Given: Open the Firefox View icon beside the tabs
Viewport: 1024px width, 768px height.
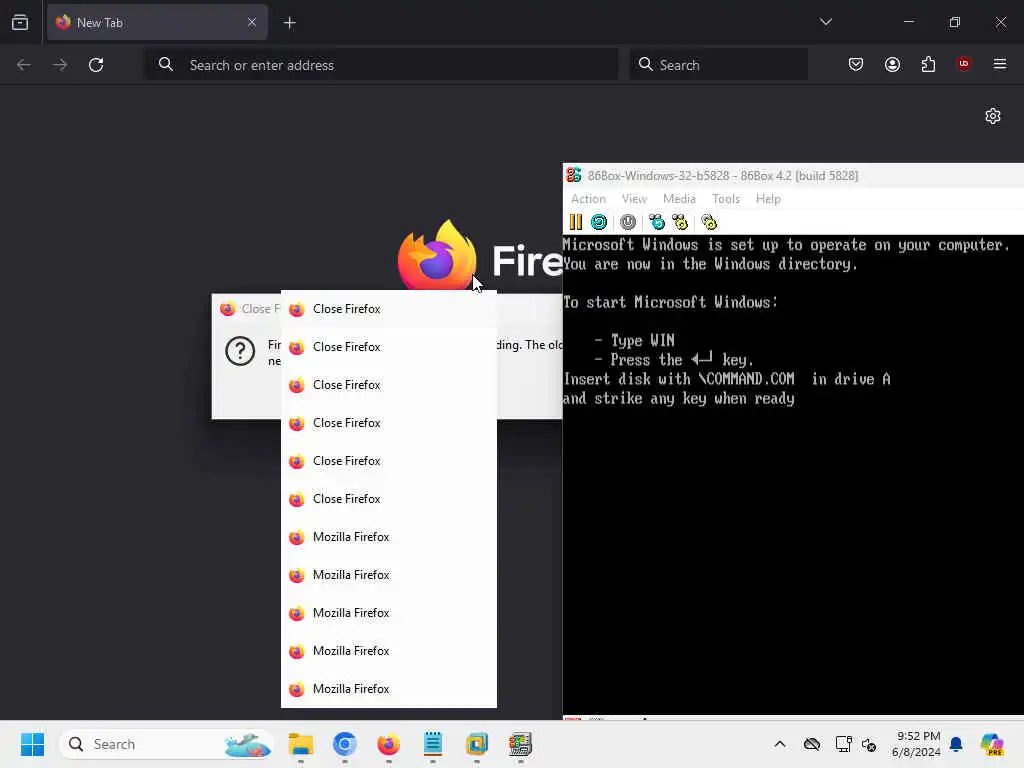Looking at the screenshot, I should [x=20, y=22].
